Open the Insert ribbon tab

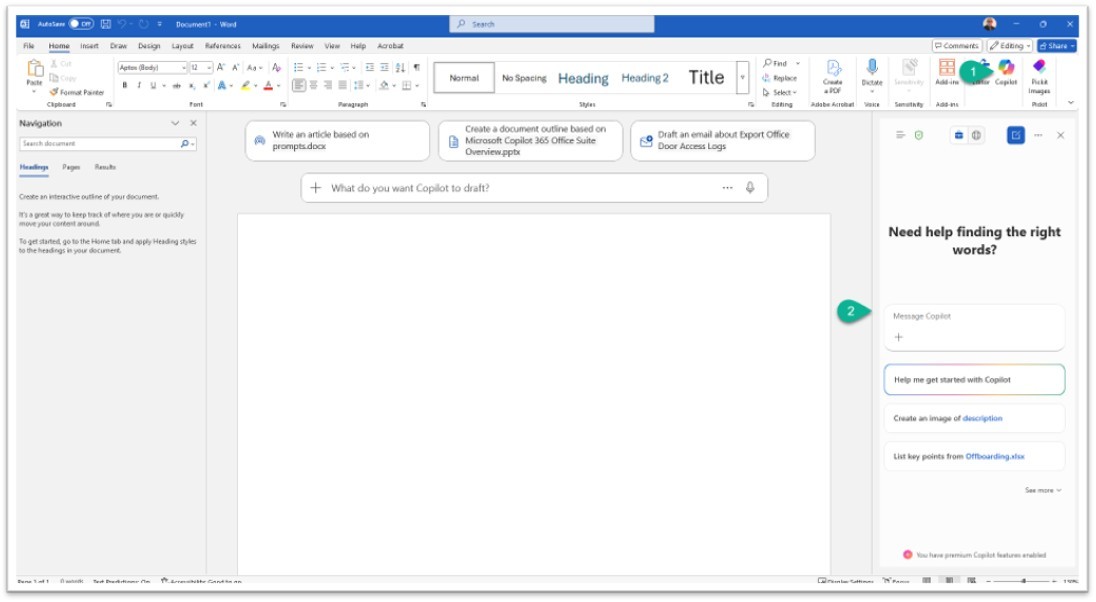[x=89, y=46]
